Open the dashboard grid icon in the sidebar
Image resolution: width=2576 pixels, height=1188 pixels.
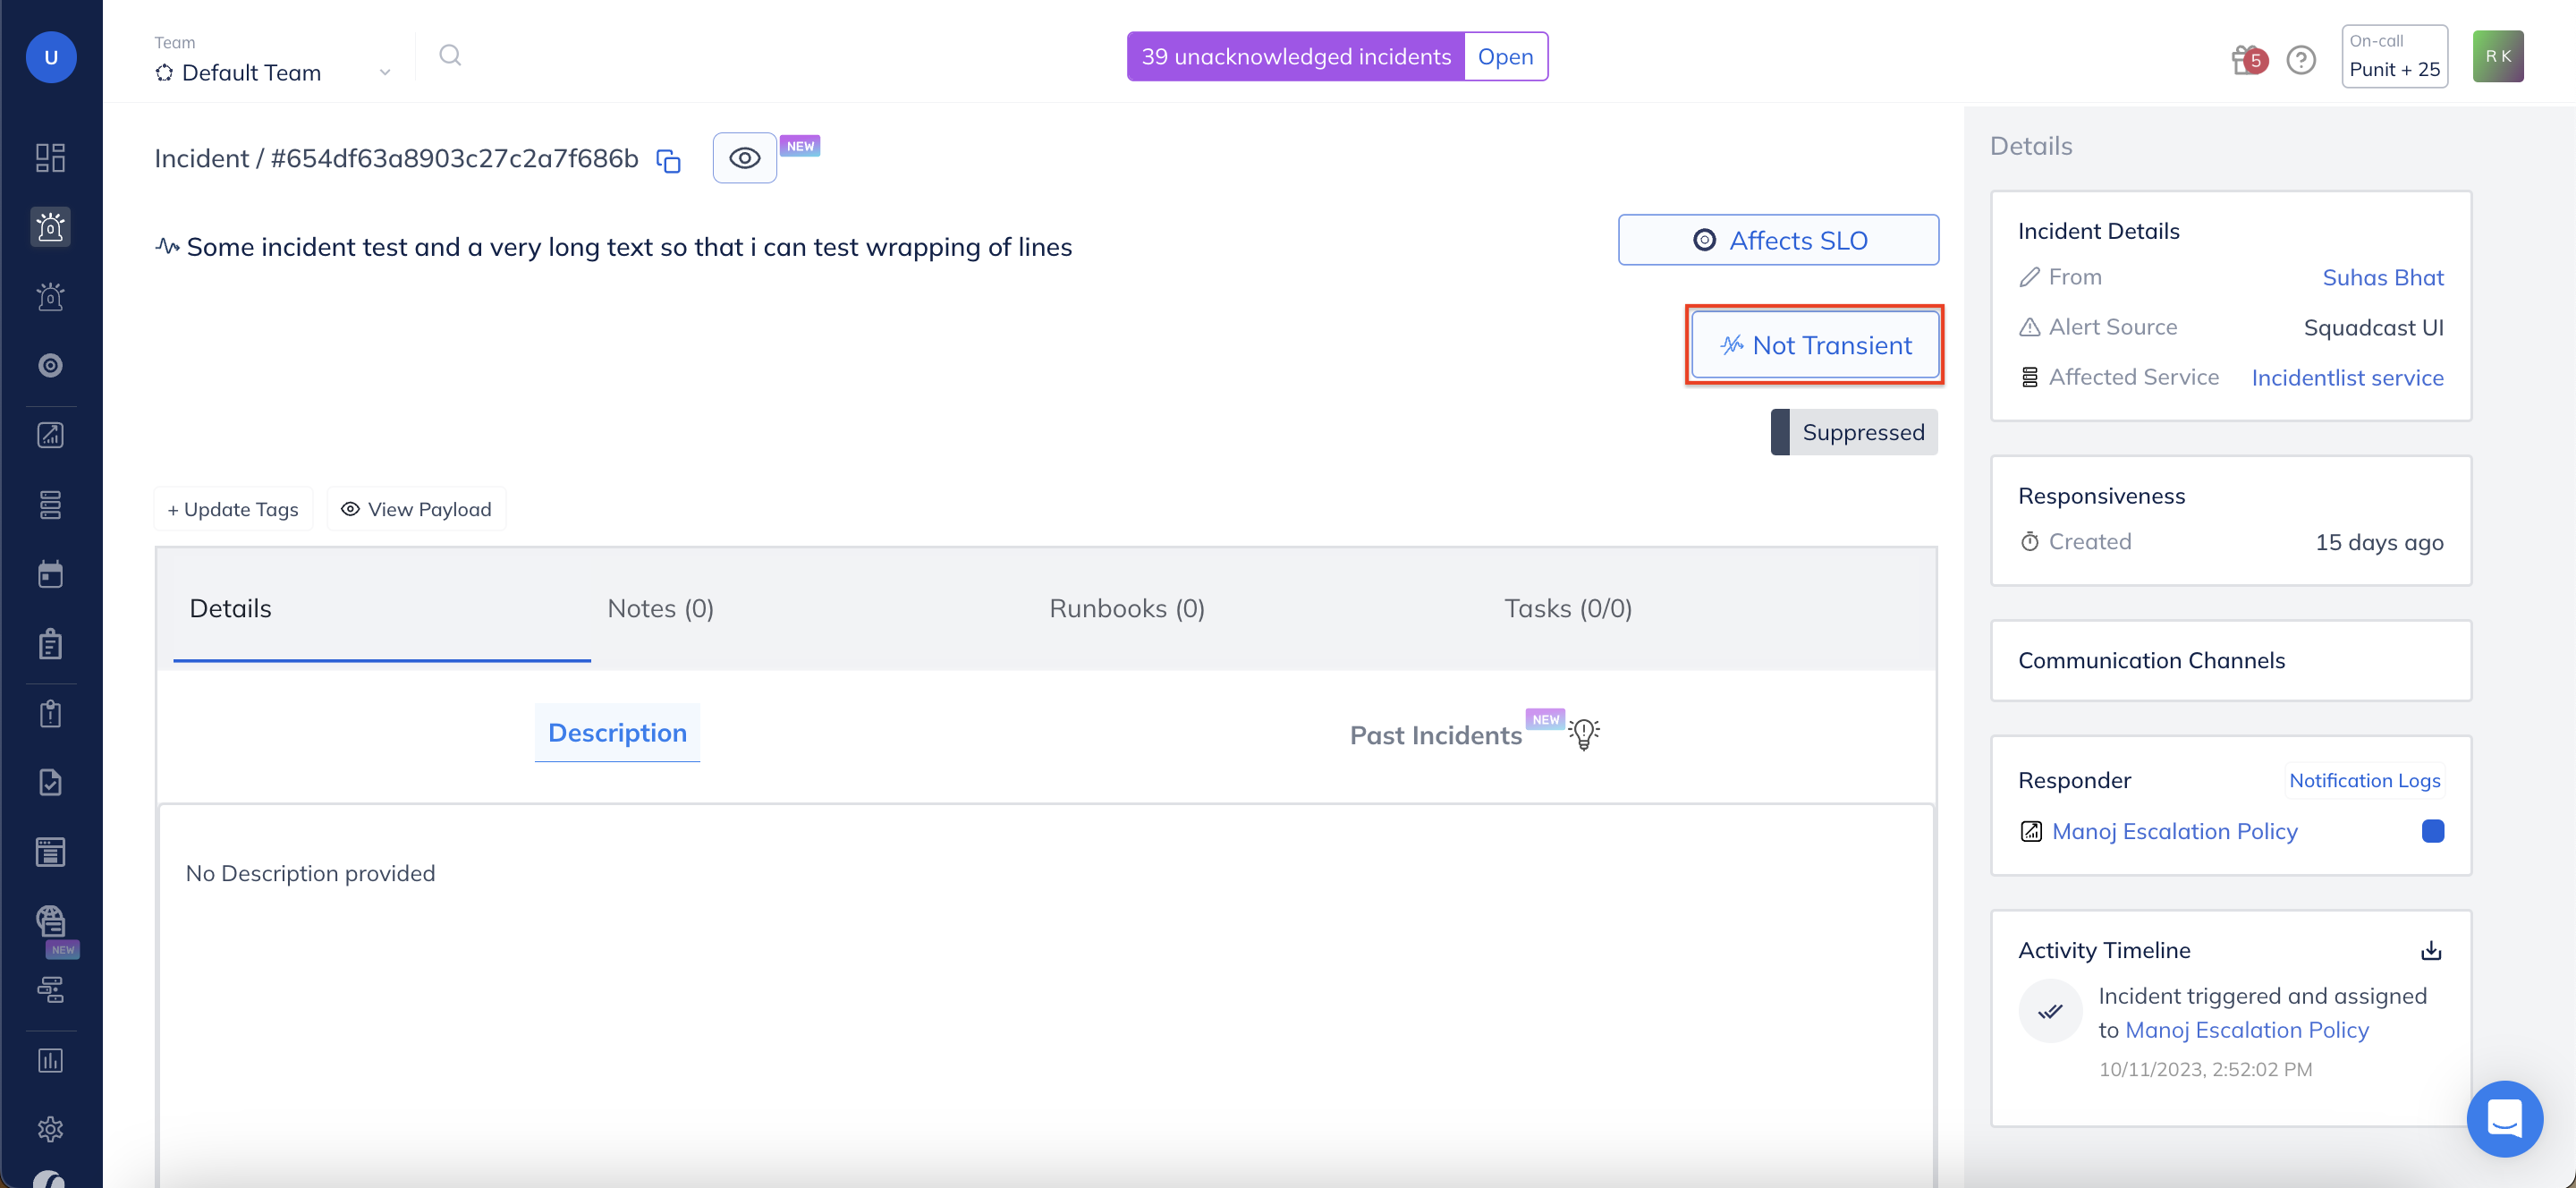click(x=50, y=158)
